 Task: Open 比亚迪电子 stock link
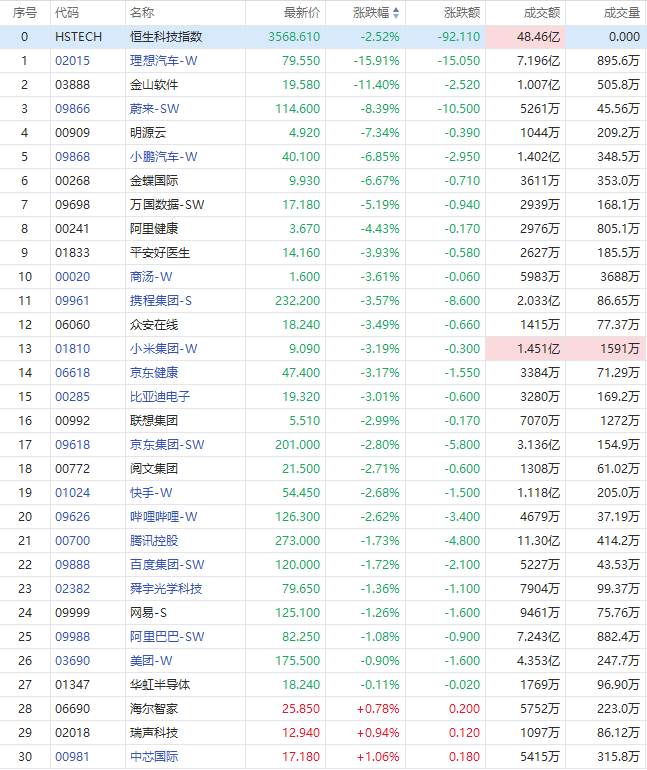pos(160,397)
